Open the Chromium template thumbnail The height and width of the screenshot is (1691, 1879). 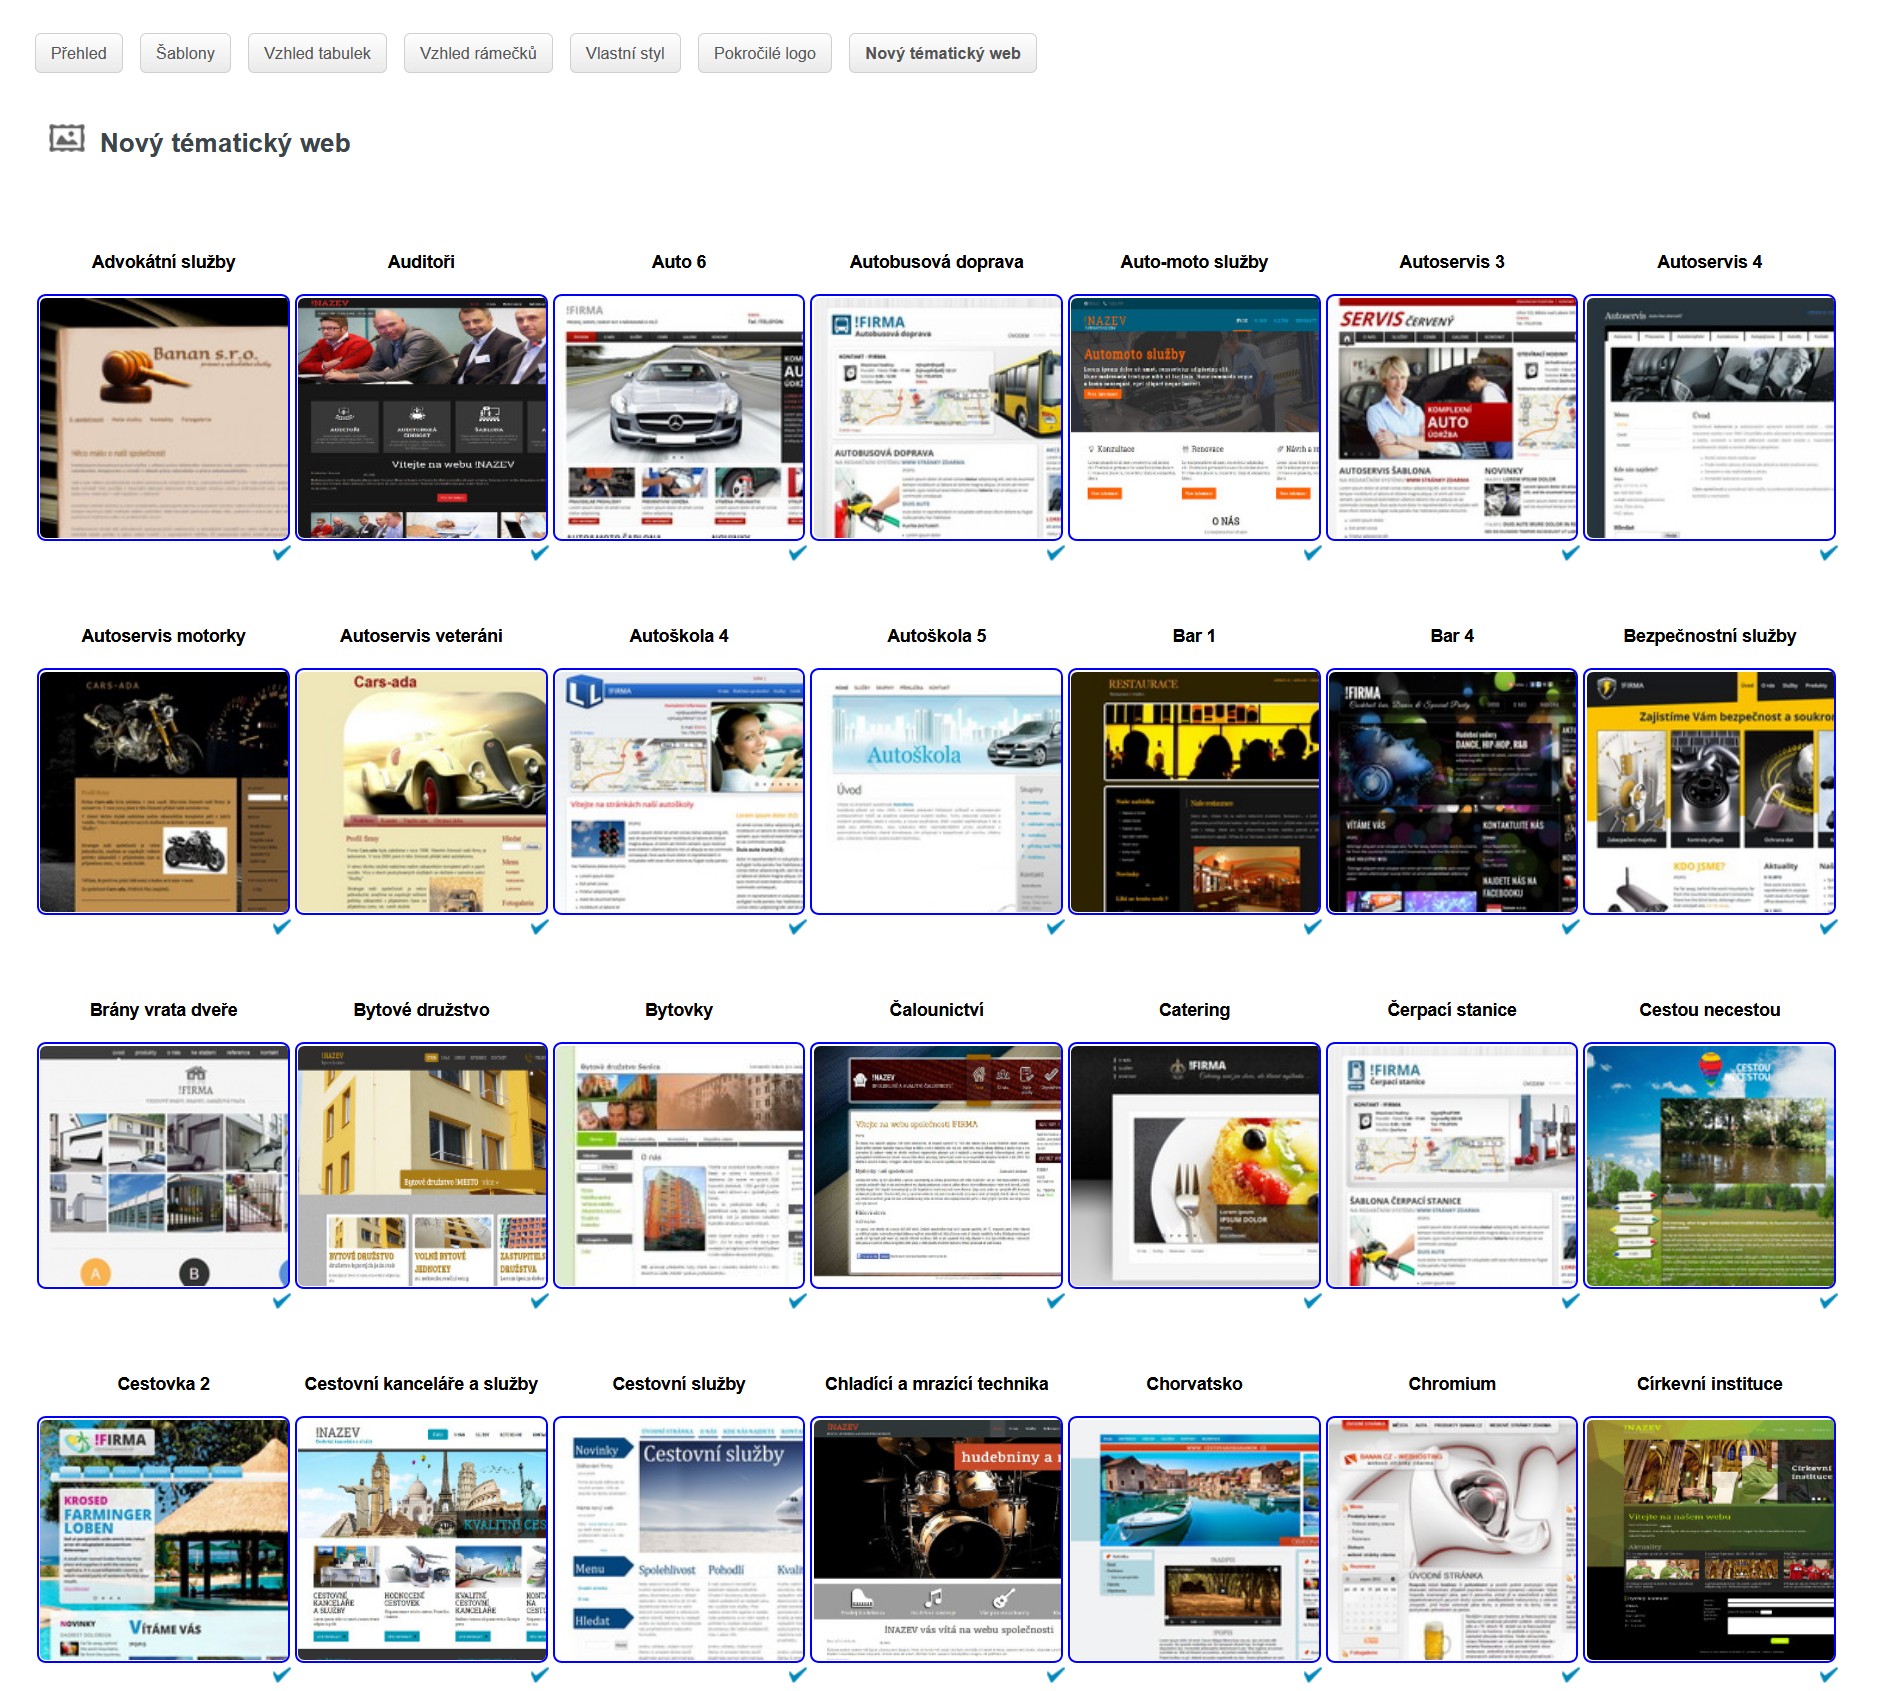[1451, 1540]
